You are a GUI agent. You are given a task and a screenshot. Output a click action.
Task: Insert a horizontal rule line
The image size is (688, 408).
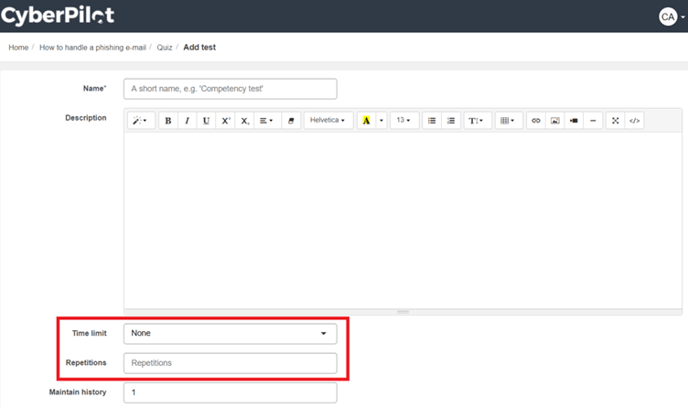tap(593, 121)
